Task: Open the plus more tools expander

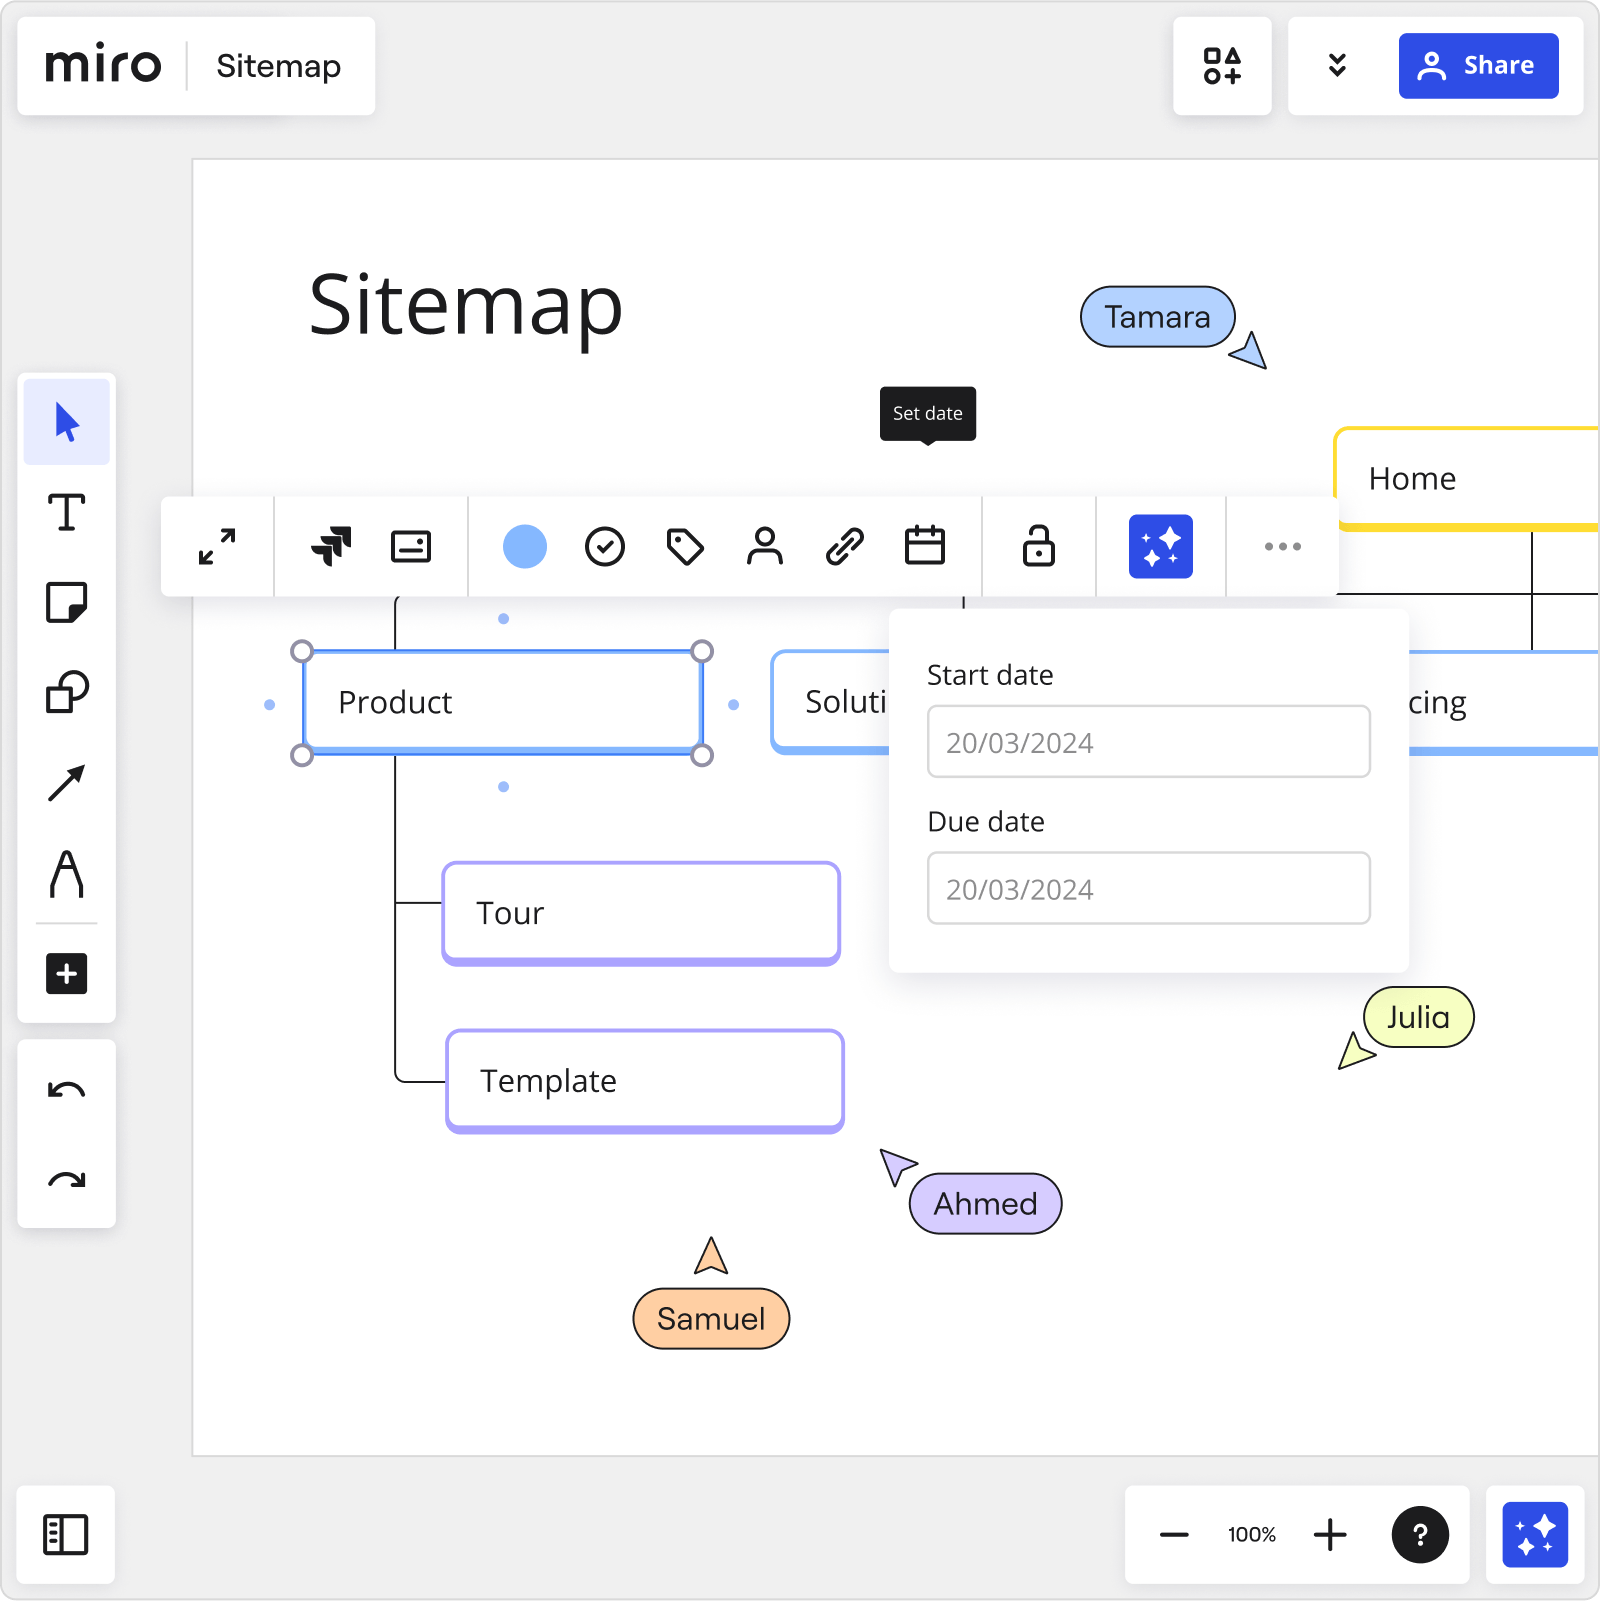Action: [x=66, y=973]
